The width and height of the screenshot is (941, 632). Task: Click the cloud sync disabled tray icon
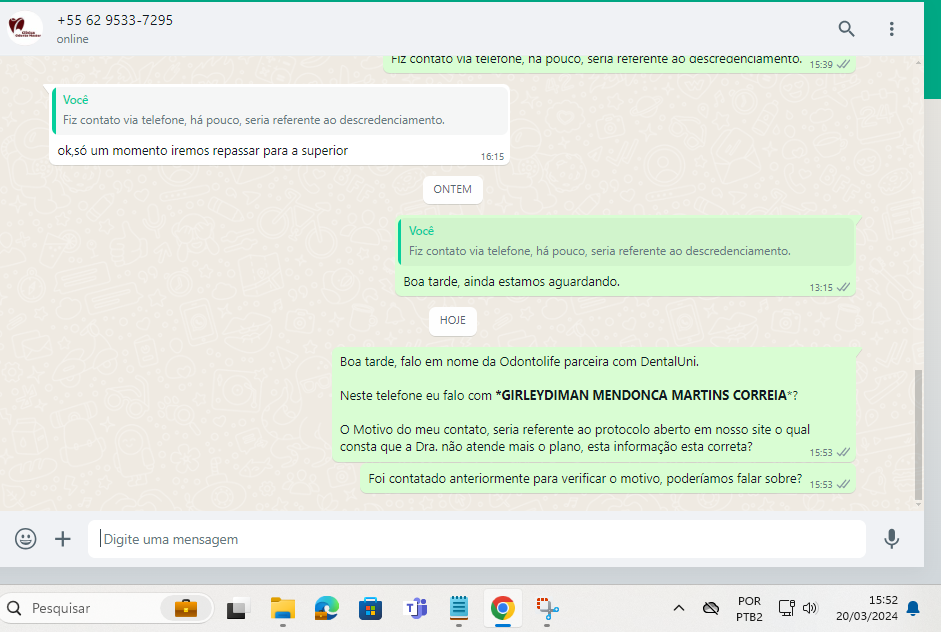(711, 608)
